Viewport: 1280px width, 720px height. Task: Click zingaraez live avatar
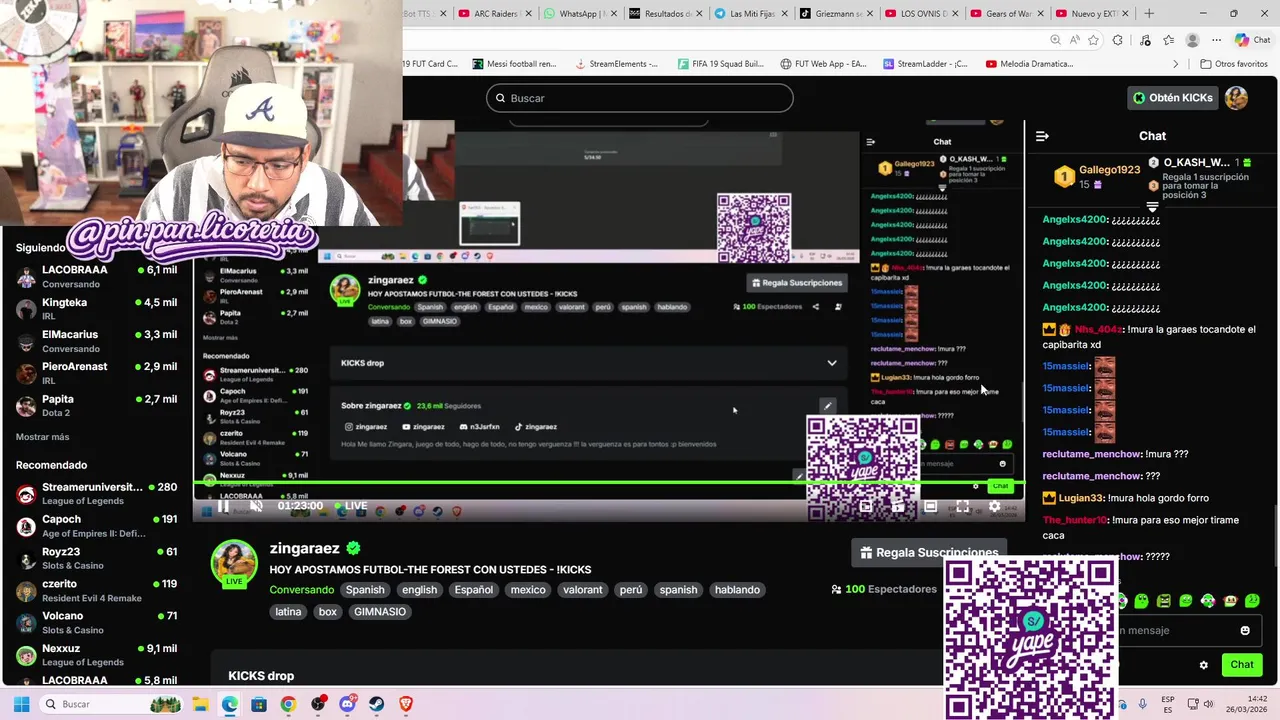(x=234, y=563)
